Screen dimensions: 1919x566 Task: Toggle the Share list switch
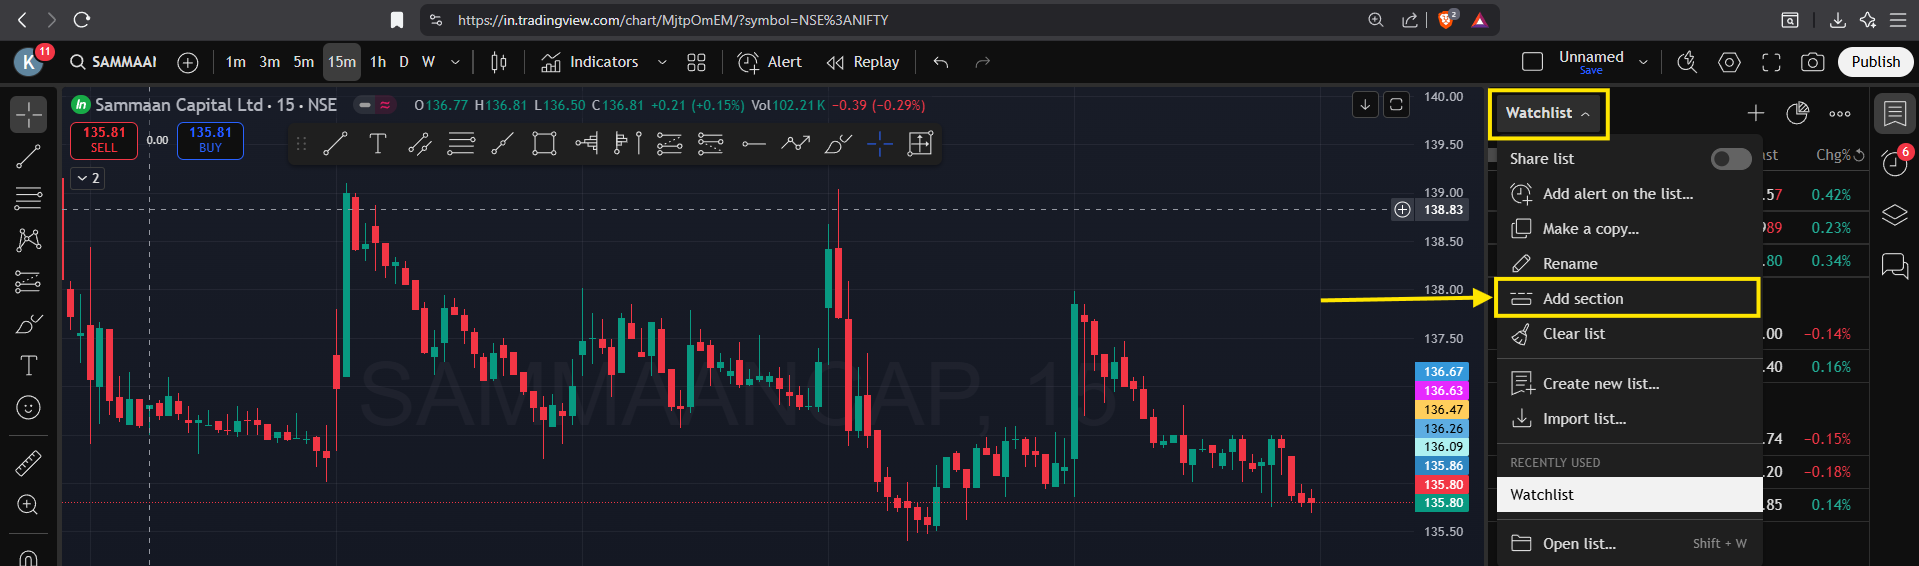click(x=1730, y=159)
